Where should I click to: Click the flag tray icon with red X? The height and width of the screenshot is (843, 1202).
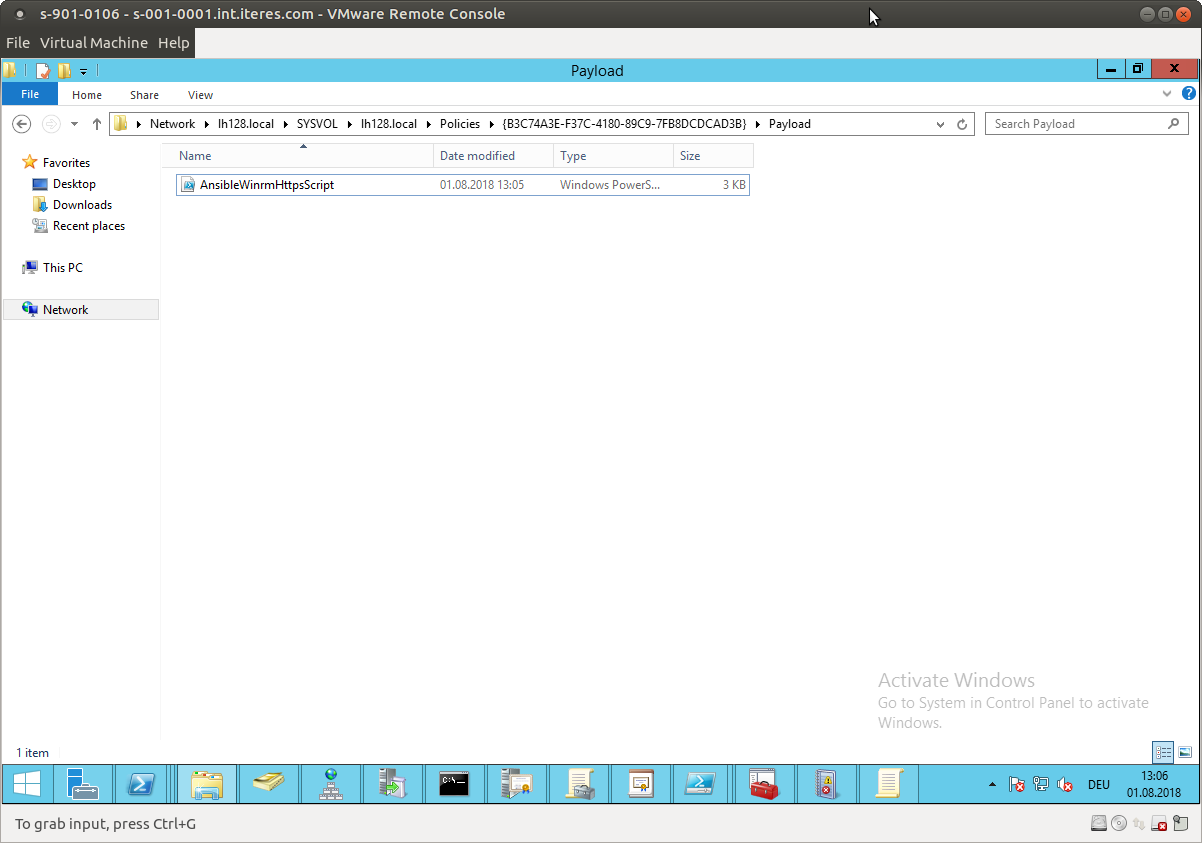coord(1016,785)
